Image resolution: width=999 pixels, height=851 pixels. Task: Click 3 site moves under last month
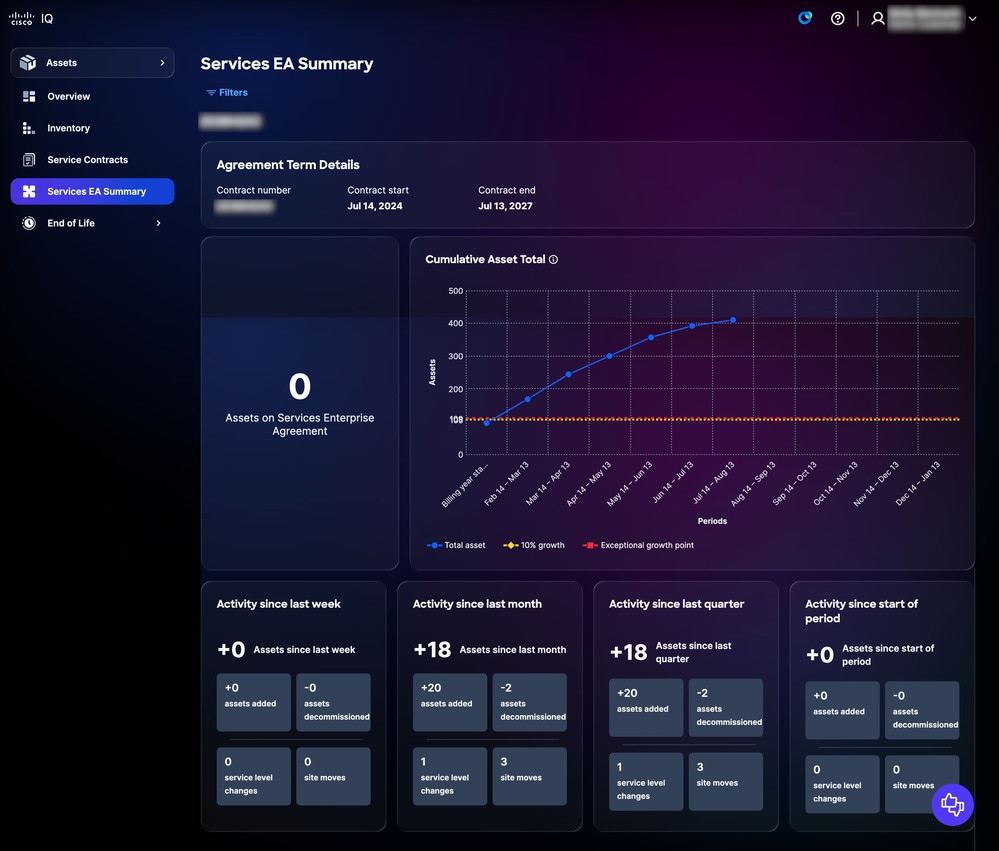pyautogui.click(x=529, y=776)
